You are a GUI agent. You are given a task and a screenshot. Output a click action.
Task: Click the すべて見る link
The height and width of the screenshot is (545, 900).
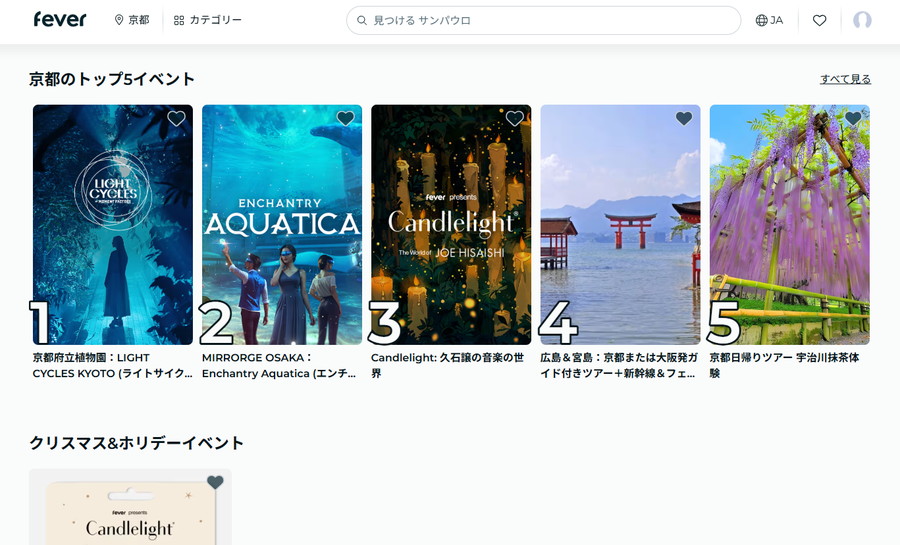point(845,79)
